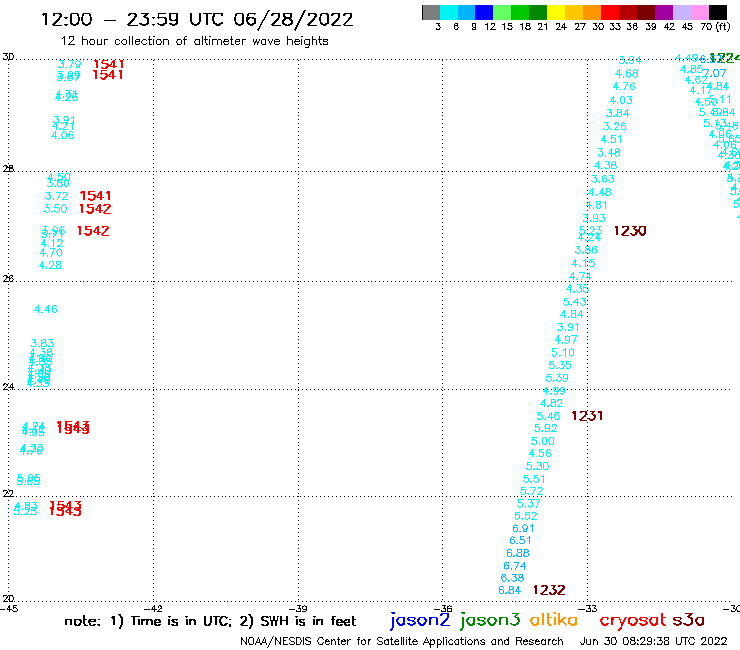Select the yellow swatch in the wave-height legend

pos(556,12)
